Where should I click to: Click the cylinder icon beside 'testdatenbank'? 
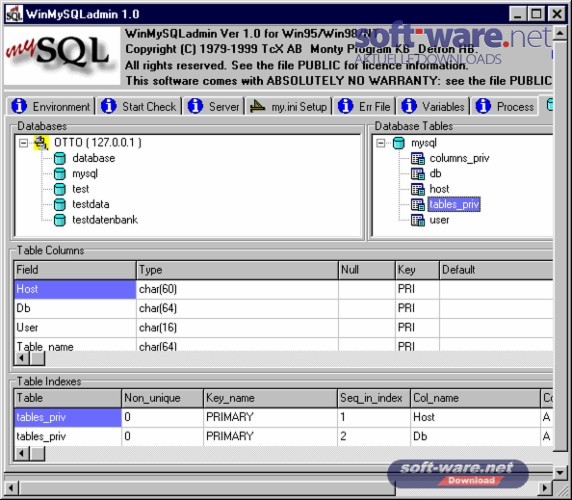pyautogui.click(x=60, y=220)
